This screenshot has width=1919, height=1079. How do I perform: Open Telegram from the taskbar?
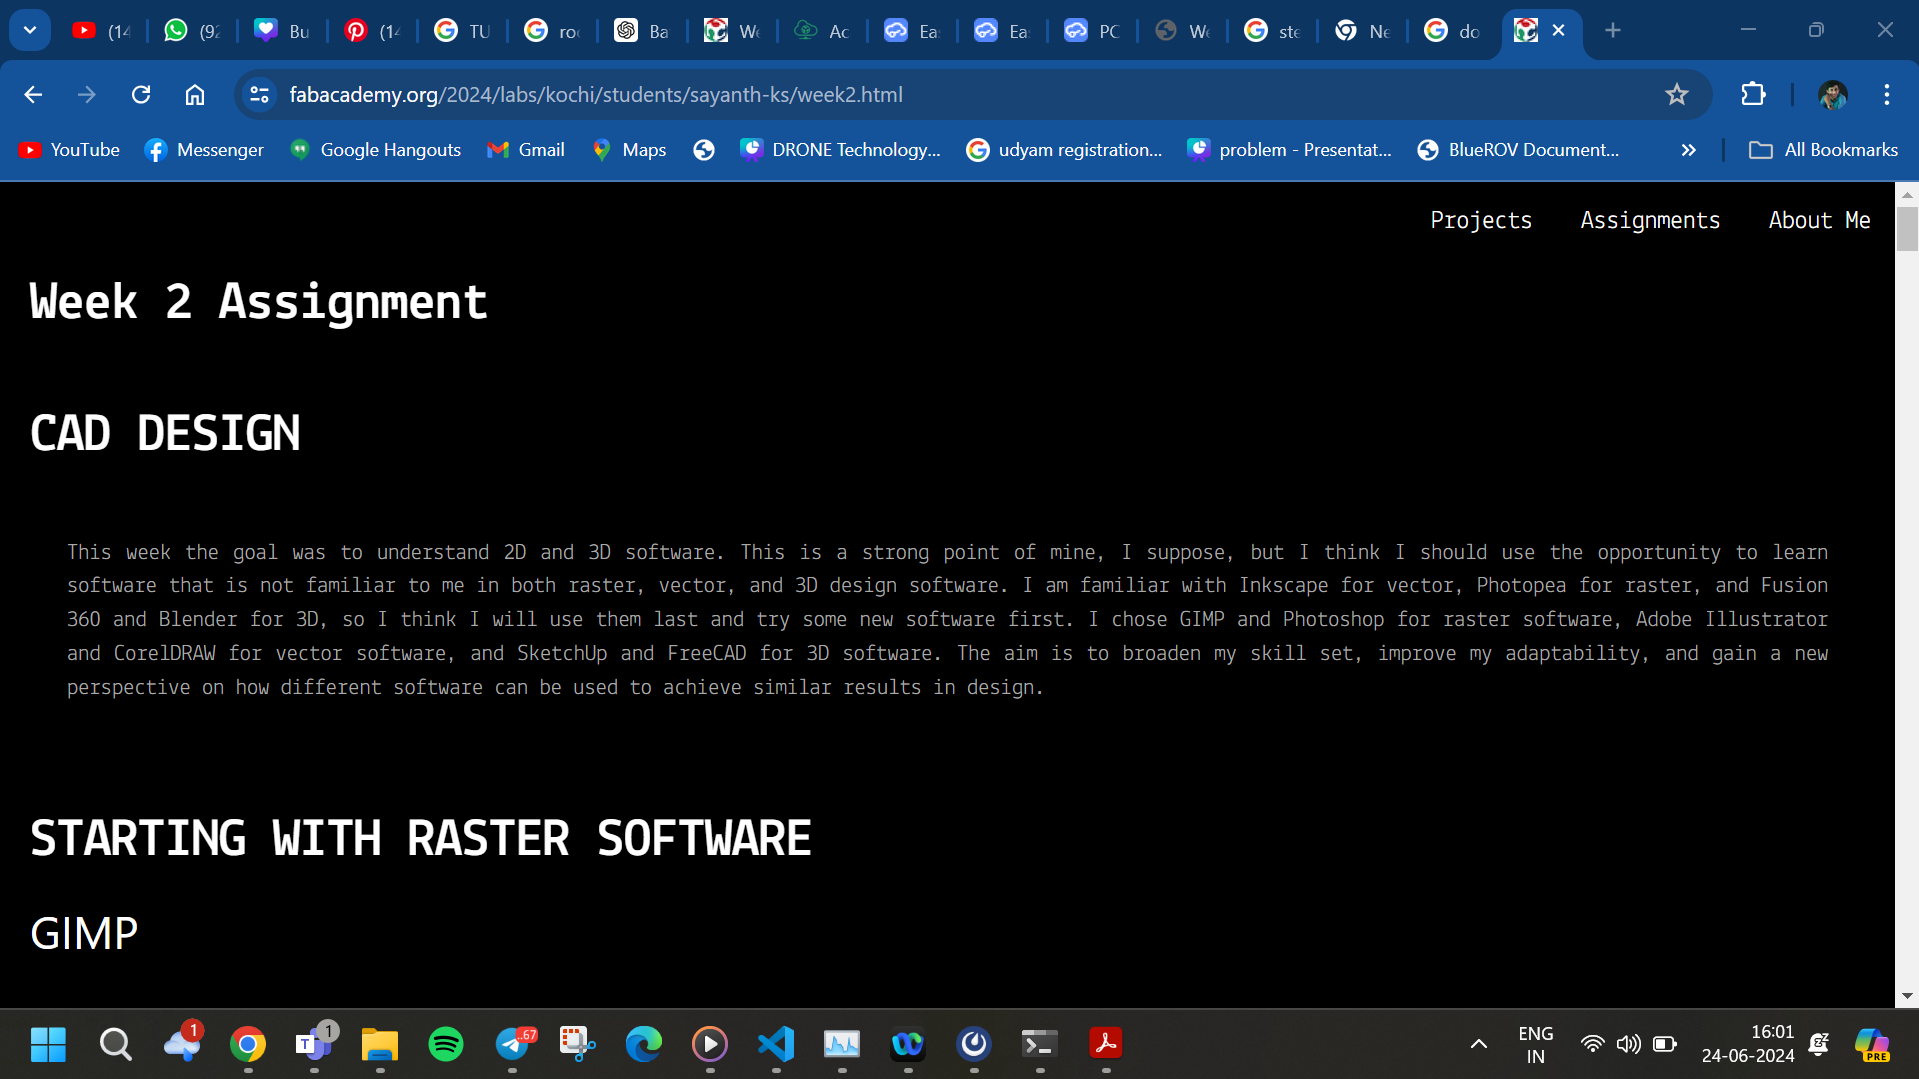tap(513, 1044)
